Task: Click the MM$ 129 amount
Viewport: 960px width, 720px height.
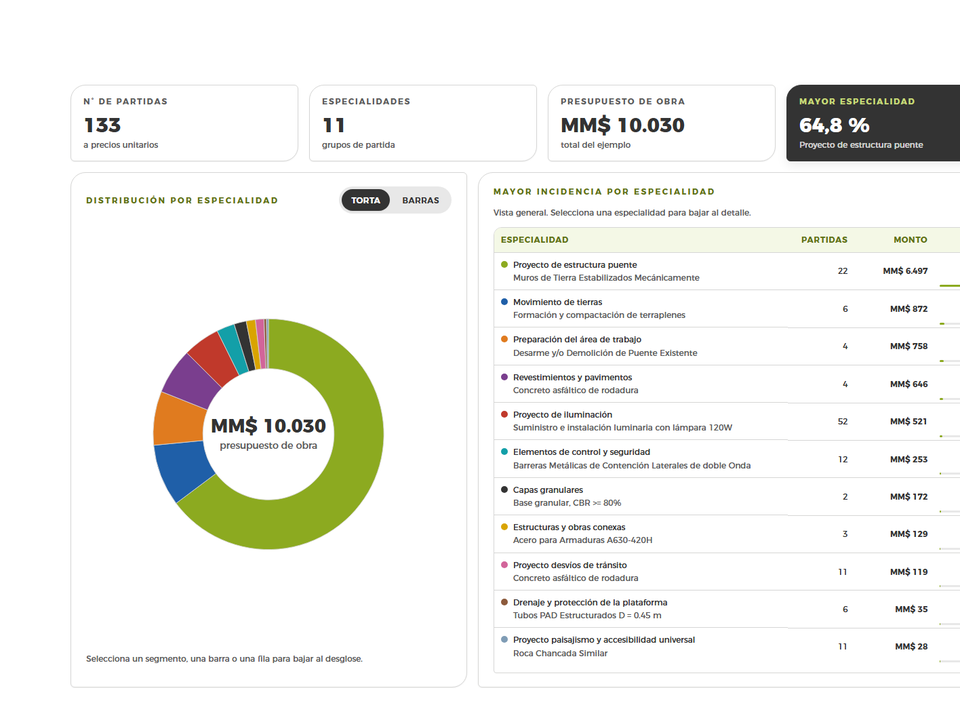Action: pyautogui.click(x=909, y=534)
